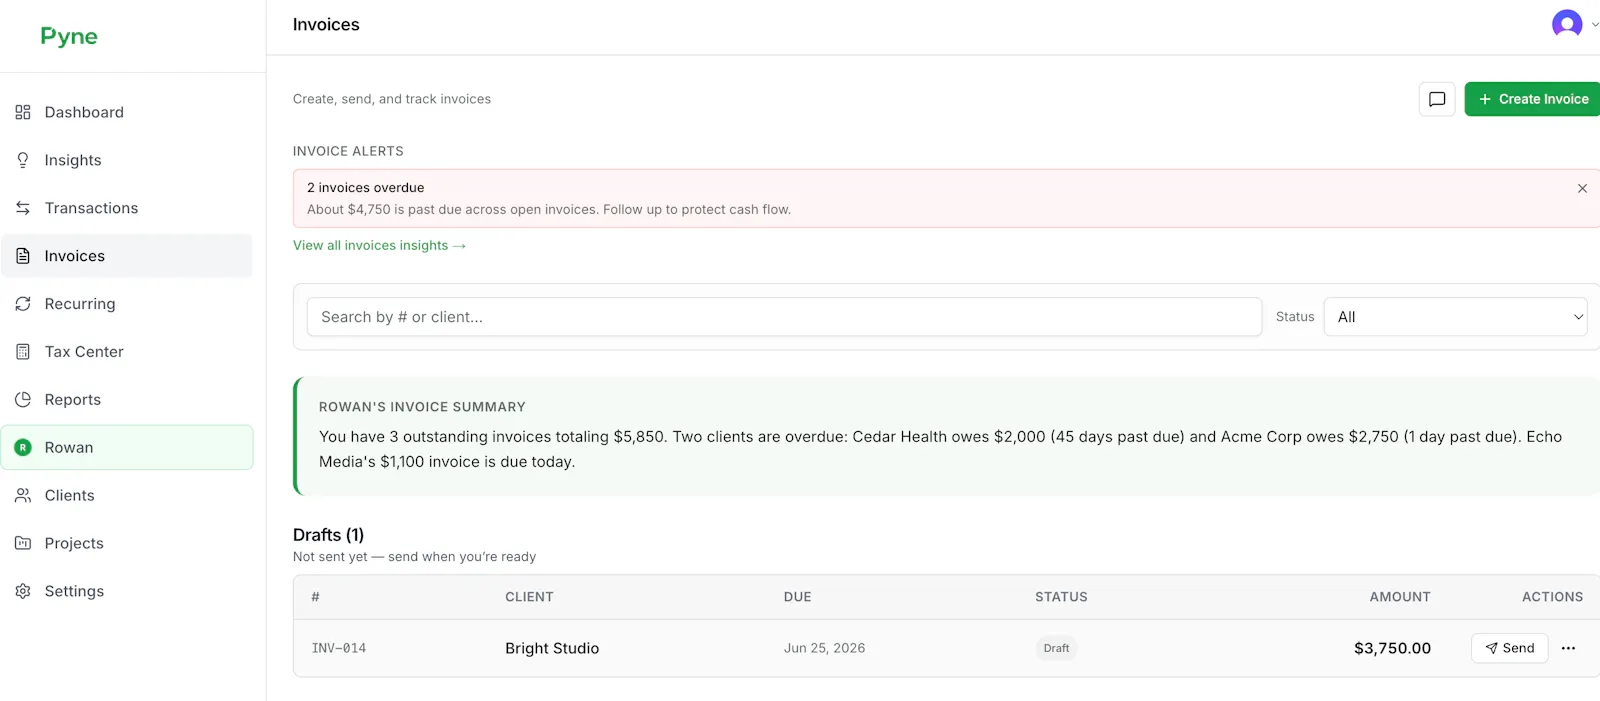Screen dimensions: 1600x701
Task: Click the $3,750.00 amount
Action: pyautogui.click(x=1392, y=648)
